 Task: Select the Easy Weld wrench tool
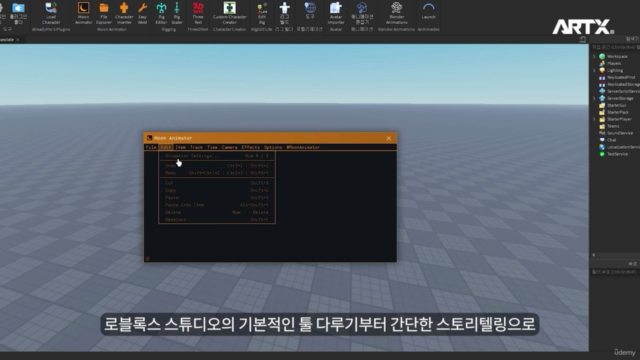[142, 13]
